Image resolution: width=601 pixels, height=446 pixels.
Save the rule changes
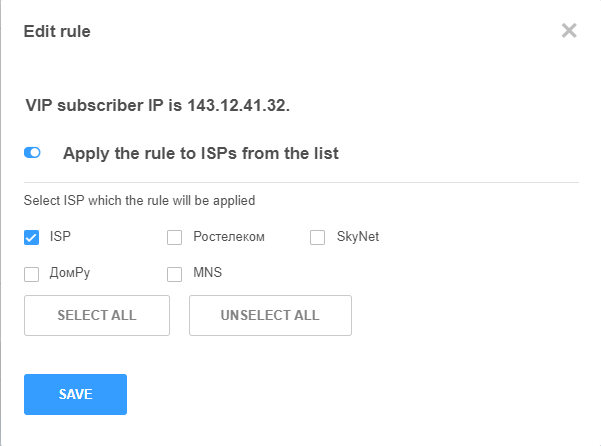(x=75, y=394)
